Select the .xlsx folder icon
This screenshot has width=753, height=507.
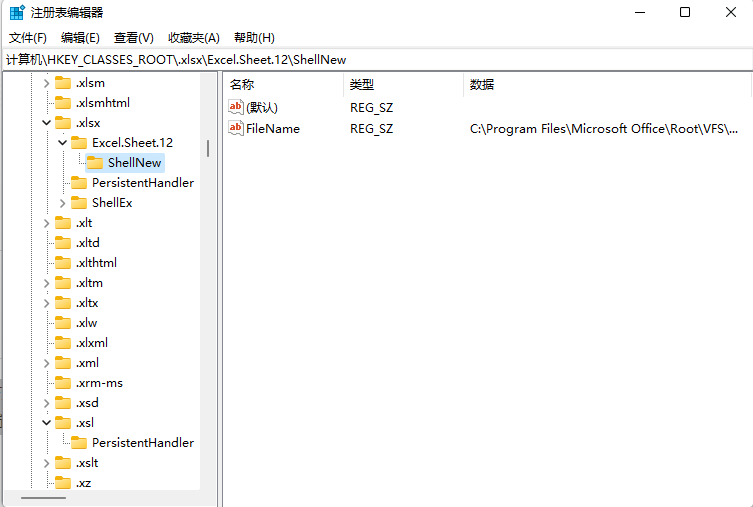pyautogui.click(x=63, y=123)
